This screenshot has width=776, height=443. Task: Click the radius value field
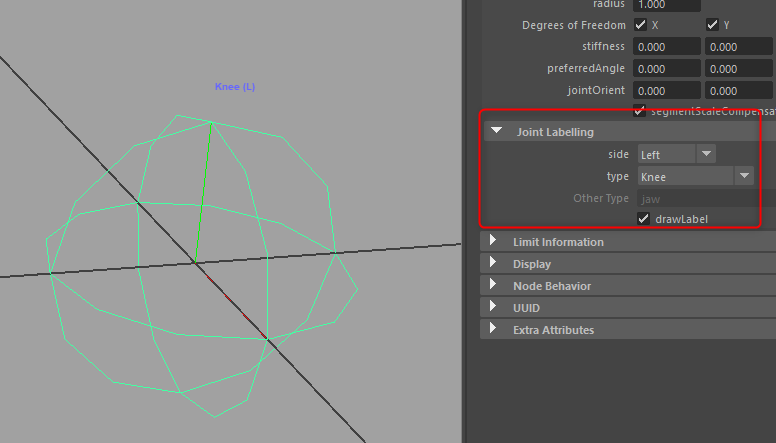coord(666,5)
